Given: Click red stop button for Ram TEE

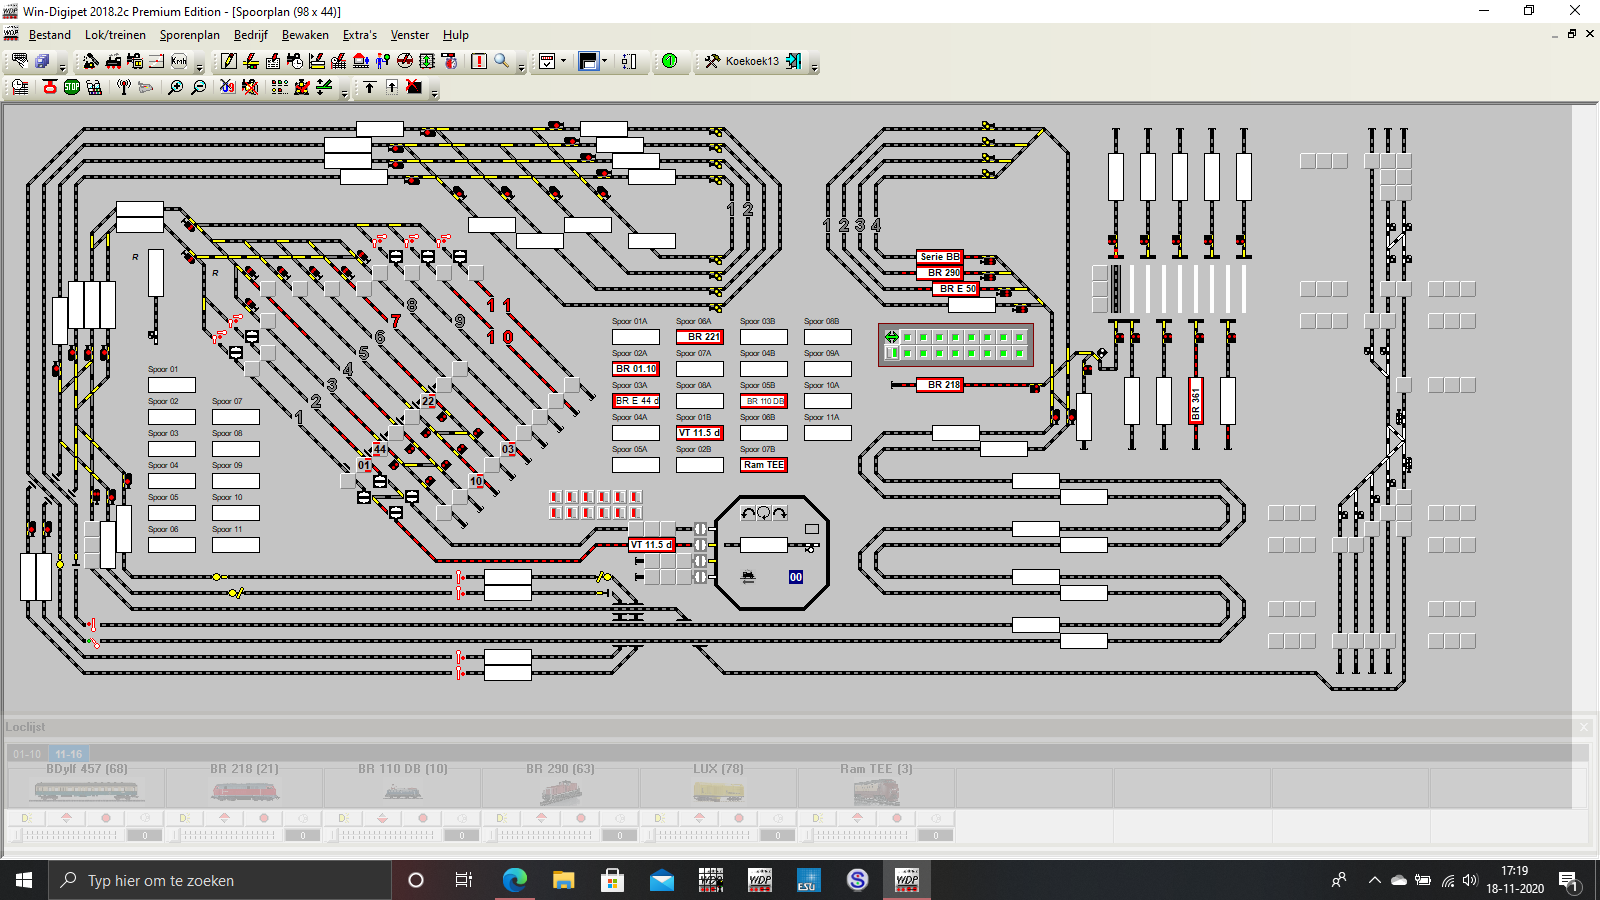Looking at the screenshot, I should point(896,818).
